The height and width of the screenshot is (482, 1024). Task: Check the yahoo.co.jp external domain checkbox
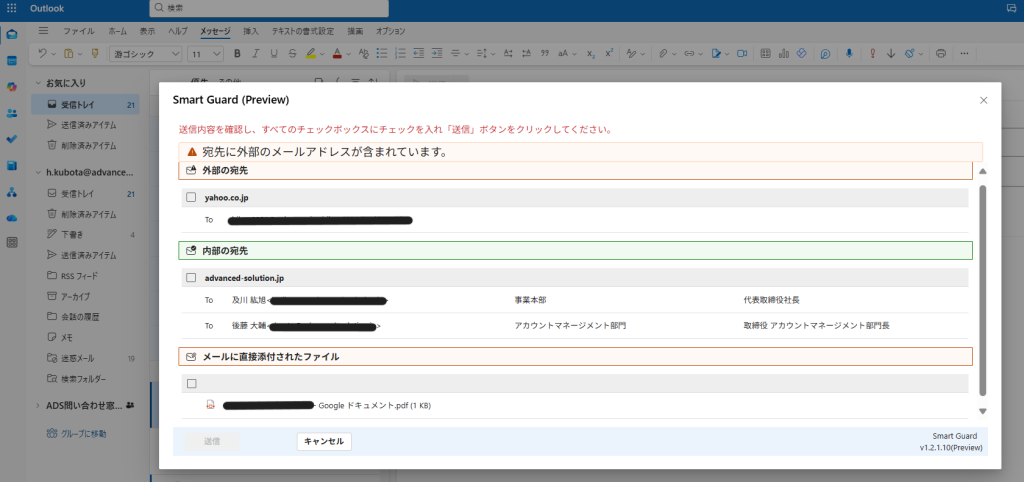tap(191, 198)
